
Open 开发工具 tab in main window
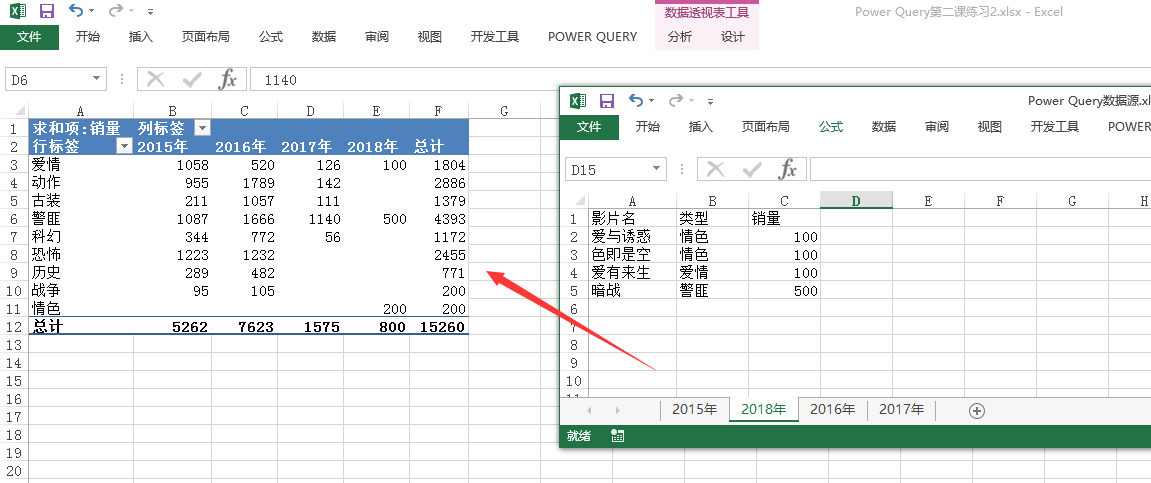(x=495, y=37)
